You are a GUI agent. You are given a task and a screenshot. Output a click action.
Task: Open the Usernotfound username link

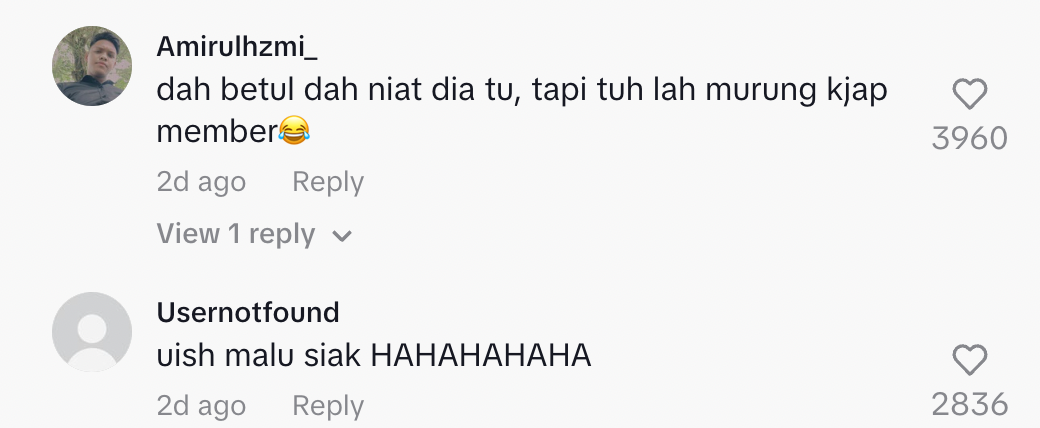(x=248, y=312)
